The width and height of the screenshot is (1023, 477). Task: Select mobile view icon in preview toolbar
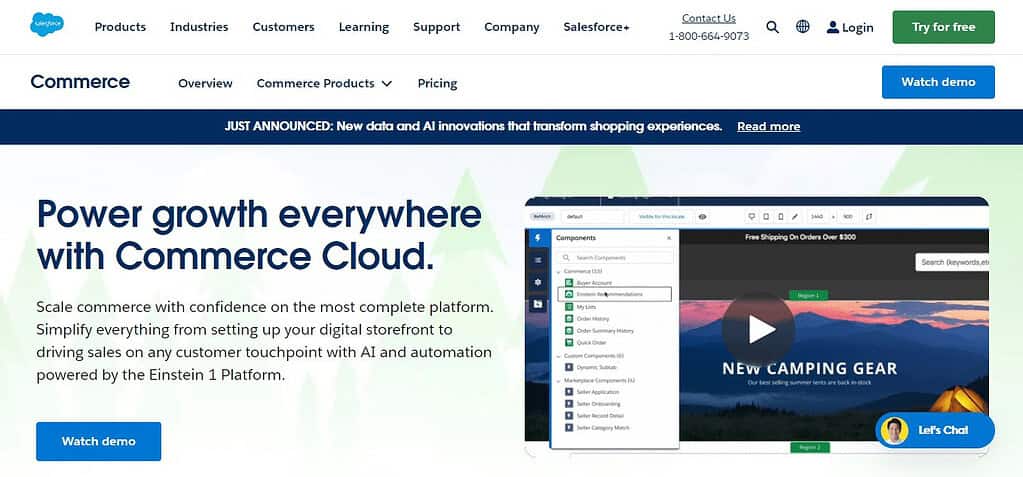point(780,217)
